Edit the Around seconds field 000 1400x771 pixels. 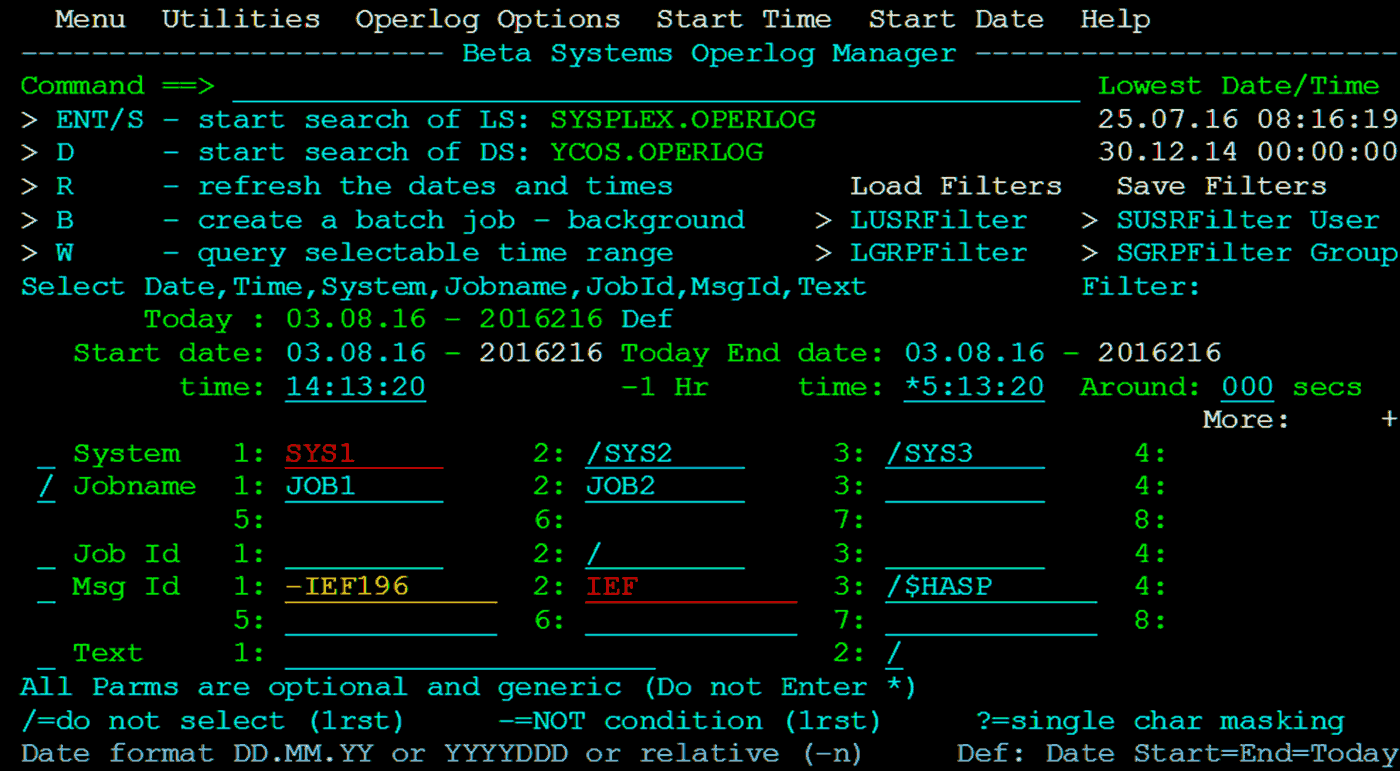1247,387
